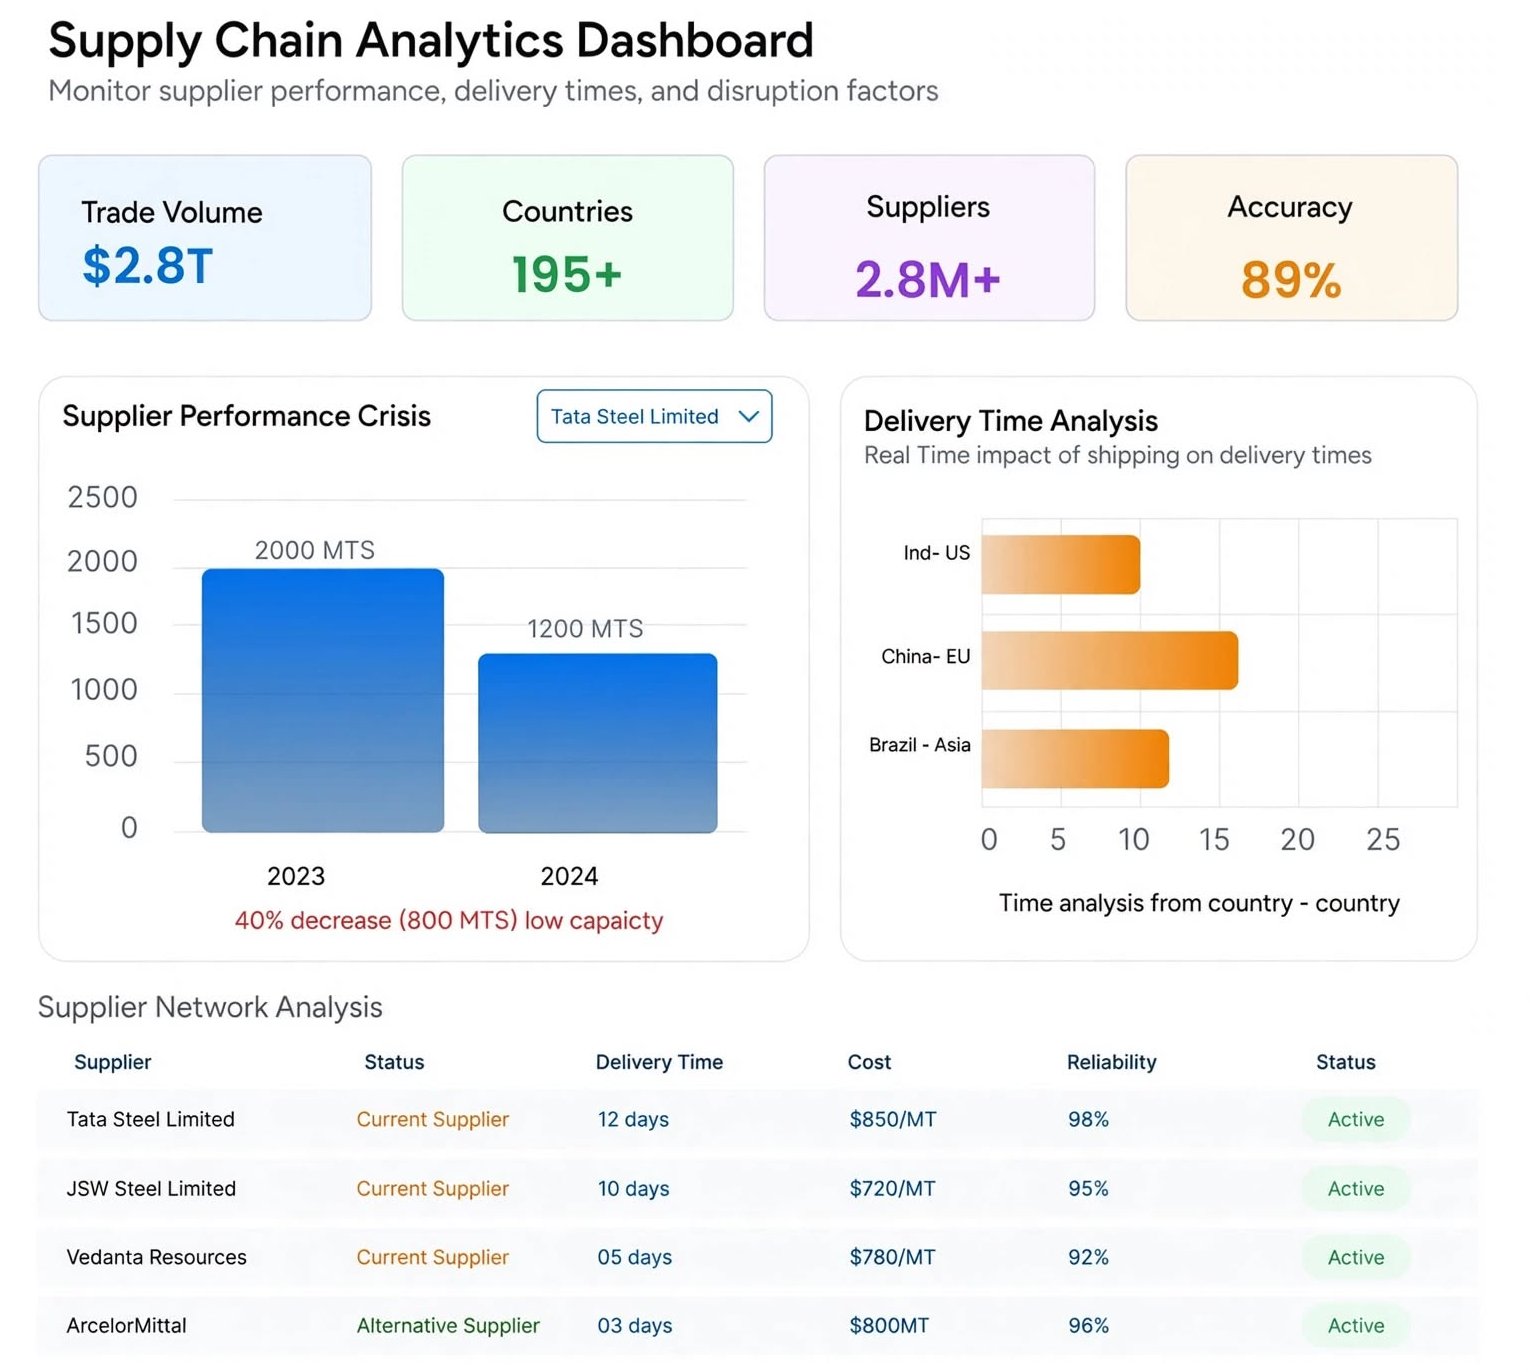Click the Cost column header
Image resolution: width=1530 pixels, height=1372 pixels.
pyautogui.click(x=869, y=1062)
